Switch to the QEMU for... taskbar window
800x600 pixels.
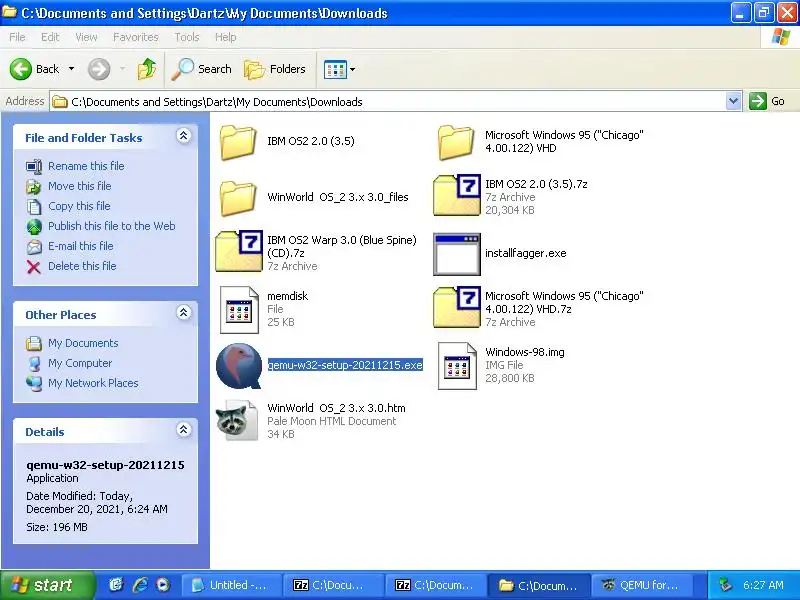(641, 585)
